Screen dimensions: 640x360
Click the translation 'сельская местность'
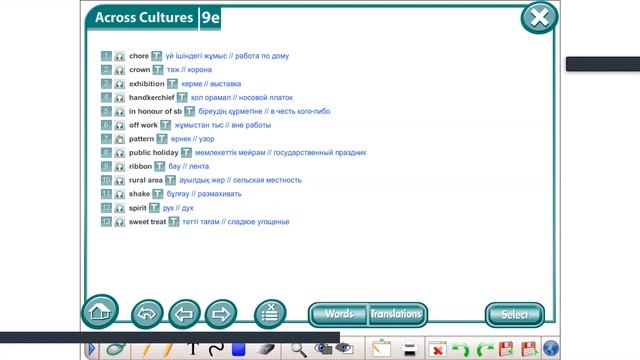click(x=267, y=180)
